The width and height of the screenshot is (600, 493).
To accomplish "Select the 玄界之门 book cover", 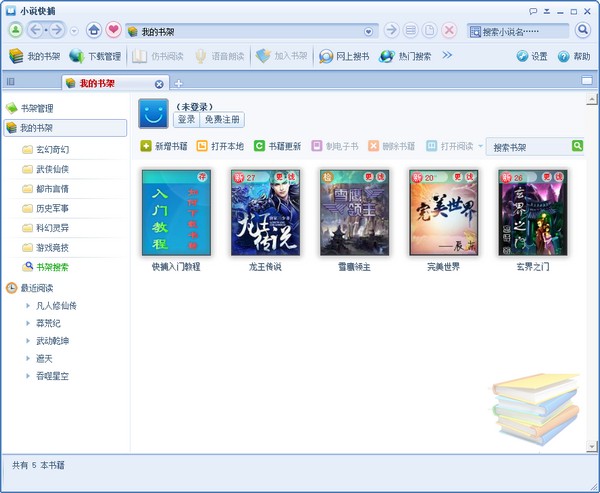I will click(x=533, y=213).
